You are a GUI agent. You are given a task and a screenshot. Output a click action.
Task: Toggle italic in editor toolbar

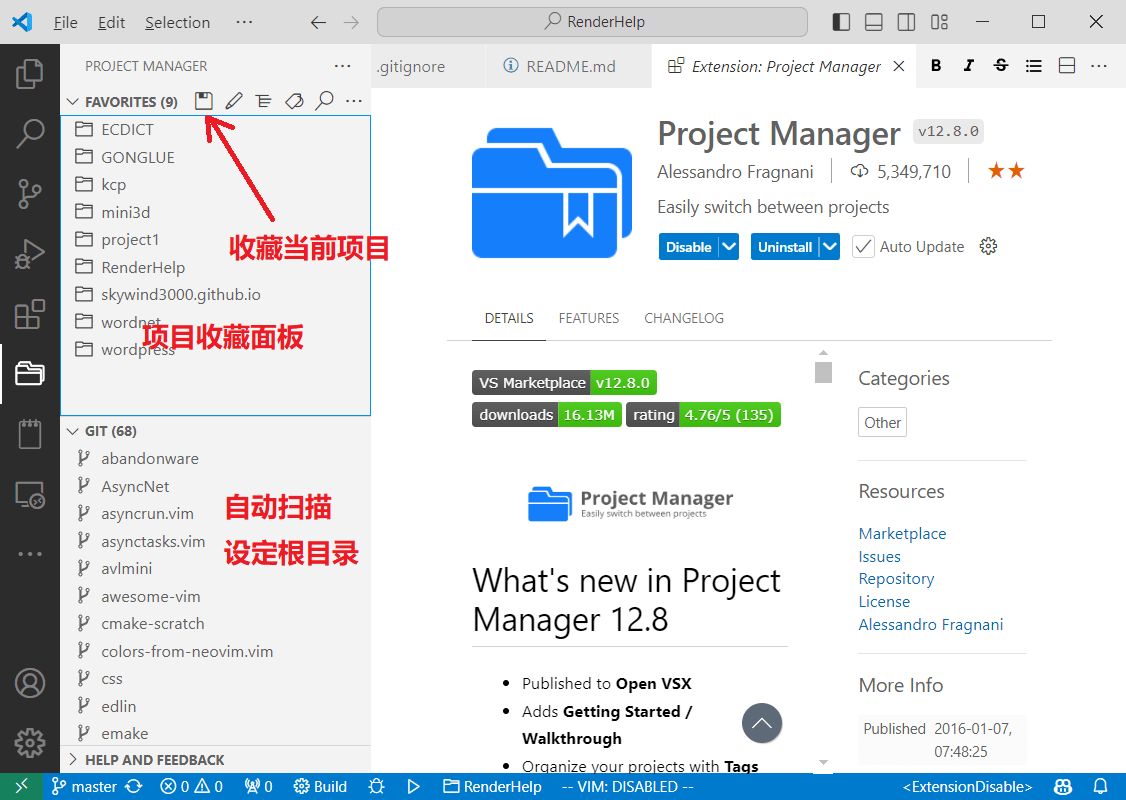tap(968, 66)
